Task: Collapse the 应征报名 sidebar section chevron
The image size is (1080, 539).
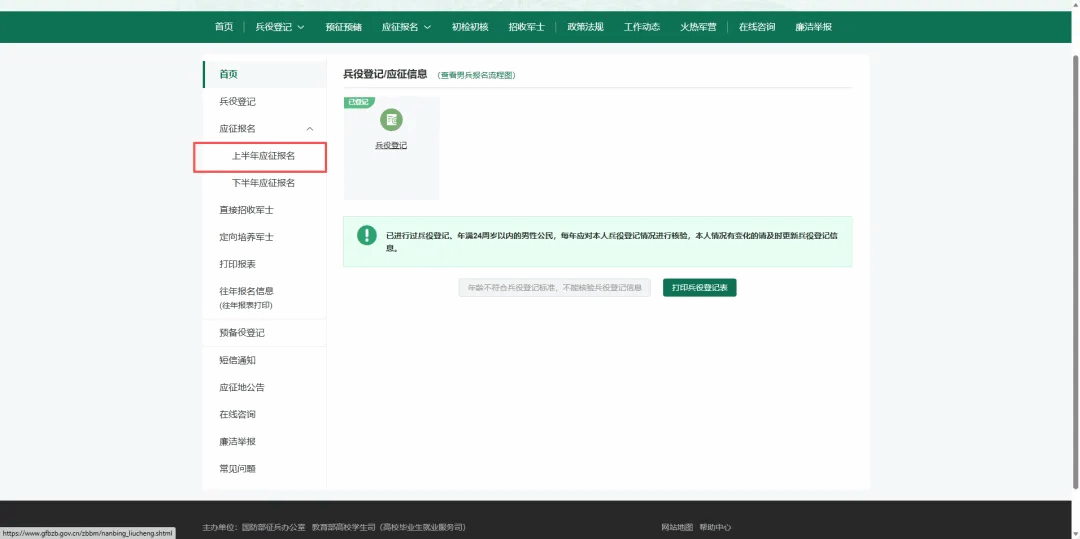Action: click(310, 129)
